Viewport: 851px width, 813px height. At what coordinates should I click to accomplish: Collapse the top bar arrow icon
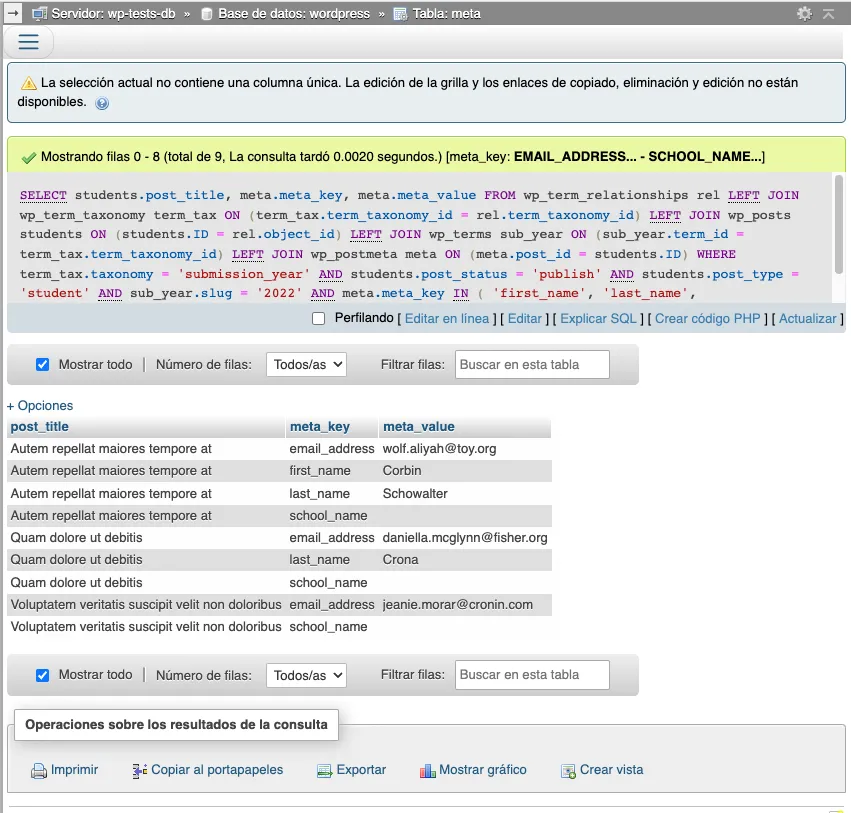coord(828,14)
